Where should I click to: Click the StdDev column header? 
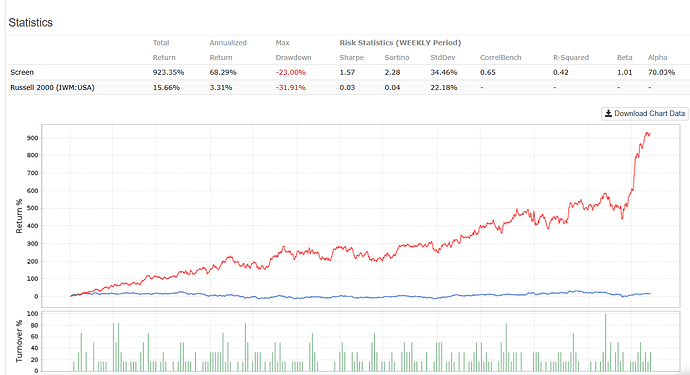point(443,58)
